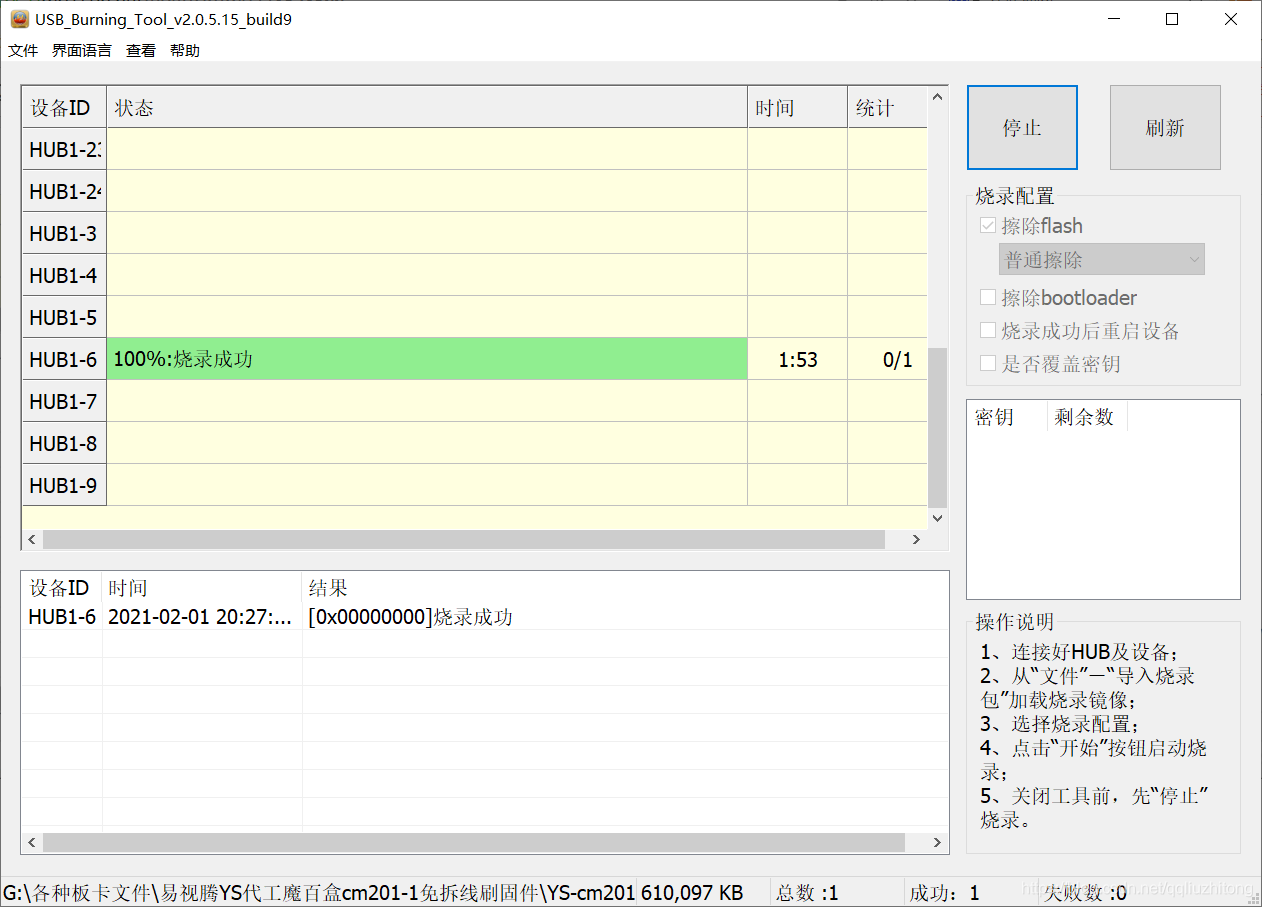Click the 停止 button to stop burning
The height and width of the screenshot is (907, 1262).
click(x=1022, y=127)
